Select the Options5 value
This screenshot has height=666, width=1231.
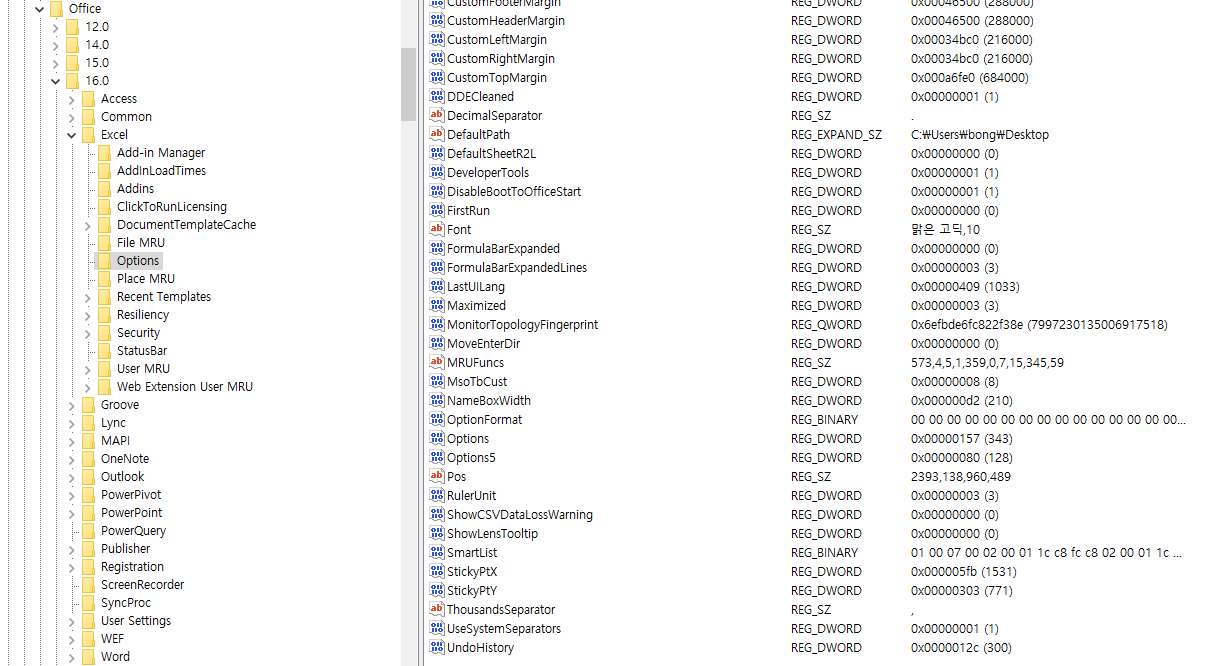(471, 458)
